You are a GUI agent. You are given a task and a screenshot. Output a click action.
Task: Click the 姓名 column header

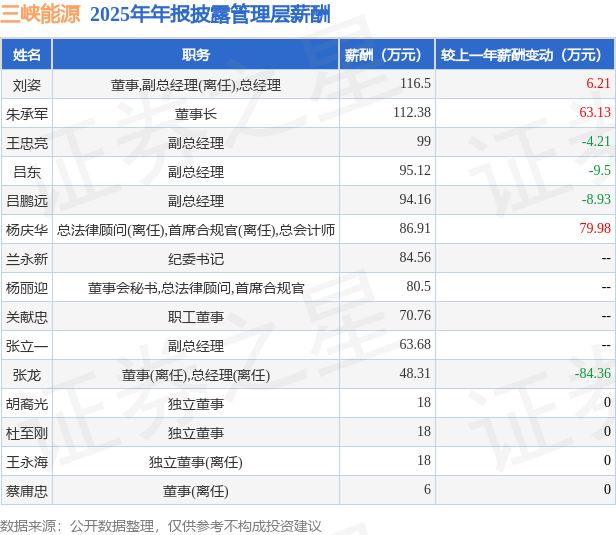(27, 54)
